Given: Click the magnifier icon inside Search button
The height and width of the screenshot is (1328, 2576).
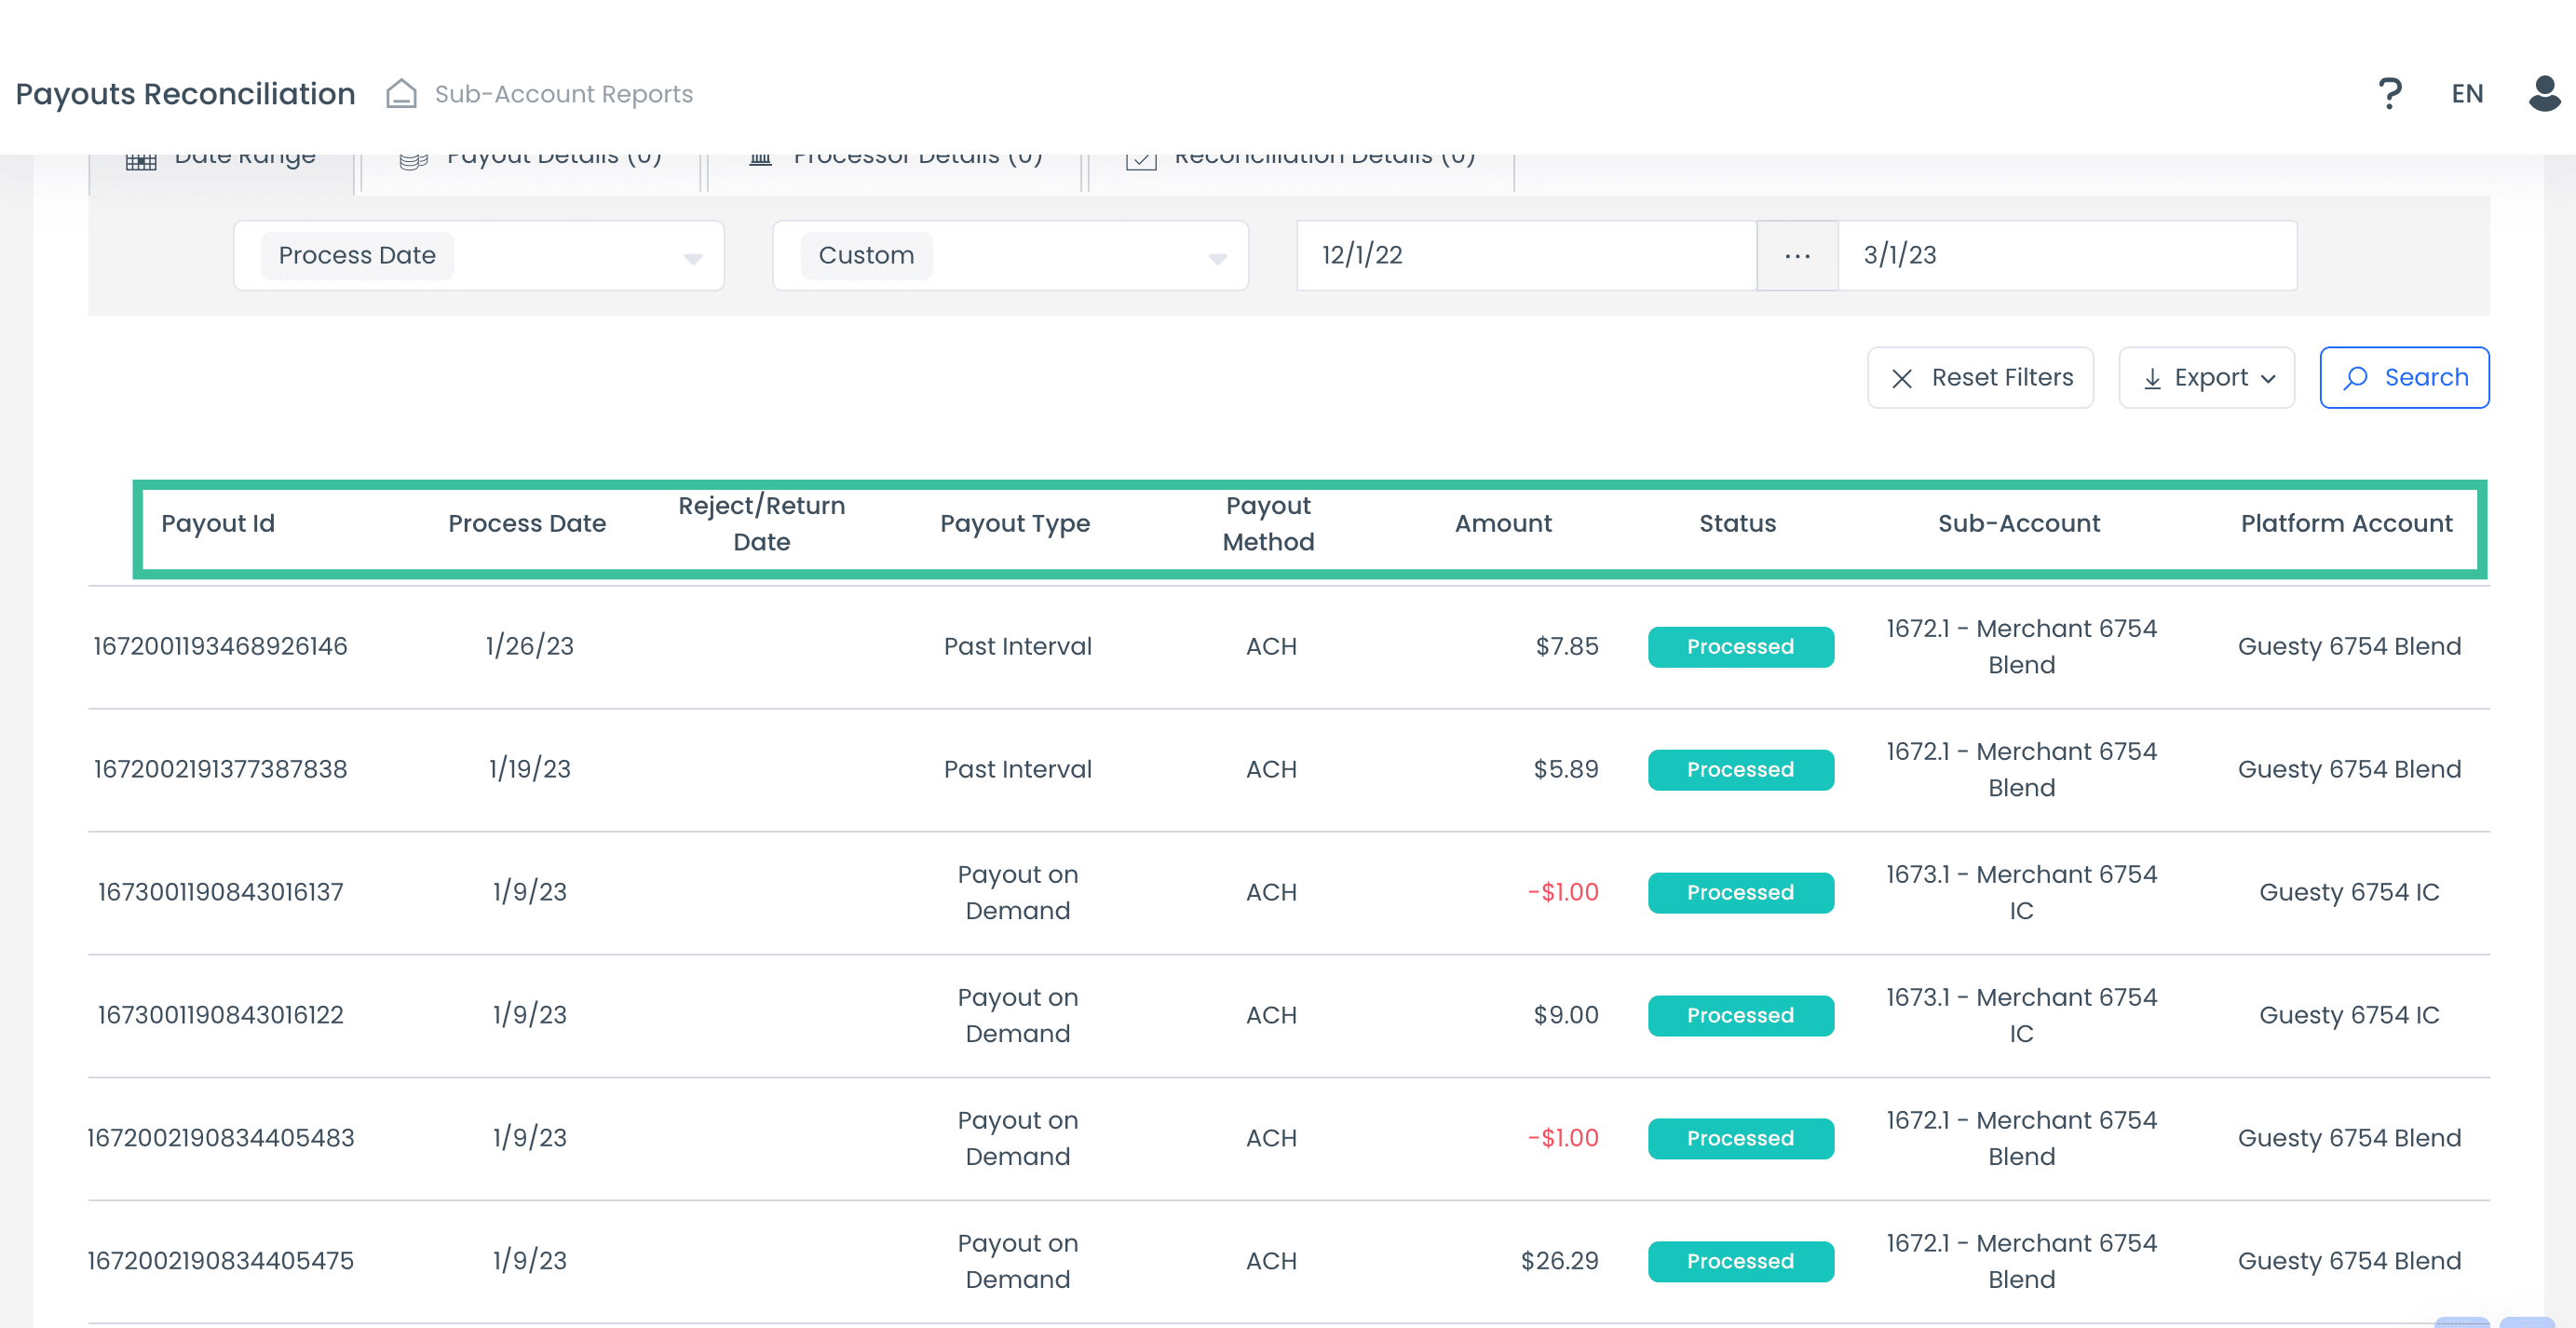Looking at the screenshot, I should [x=2356, y=378].
